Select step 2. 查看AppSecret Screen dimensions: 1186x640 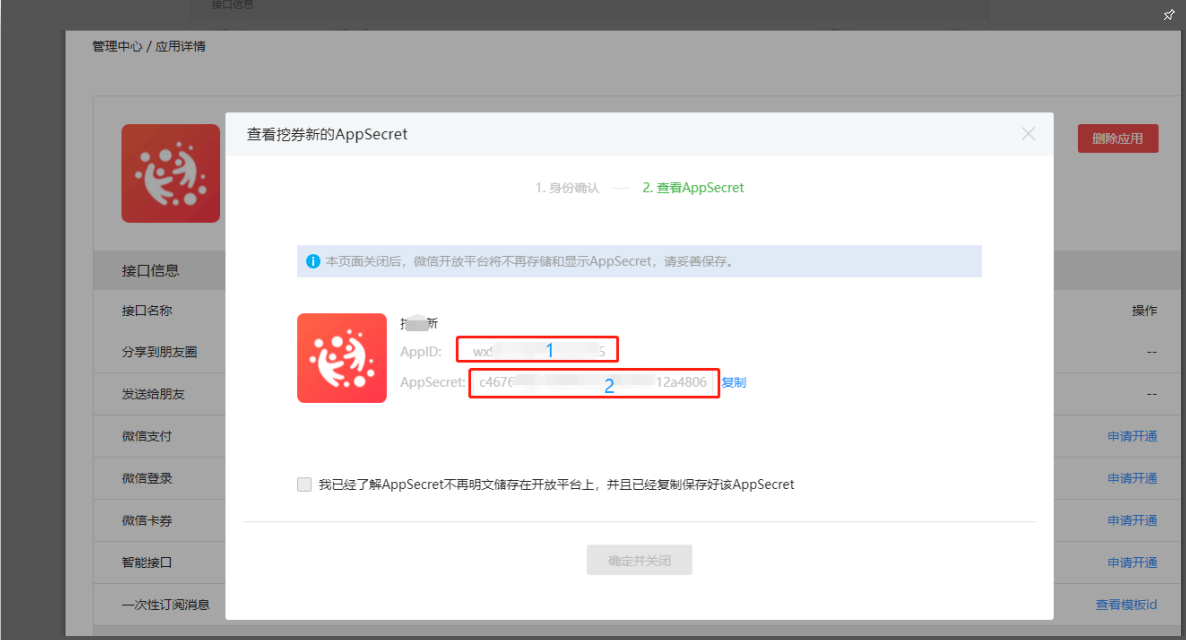pyautogui.click(x=693, y=188)
